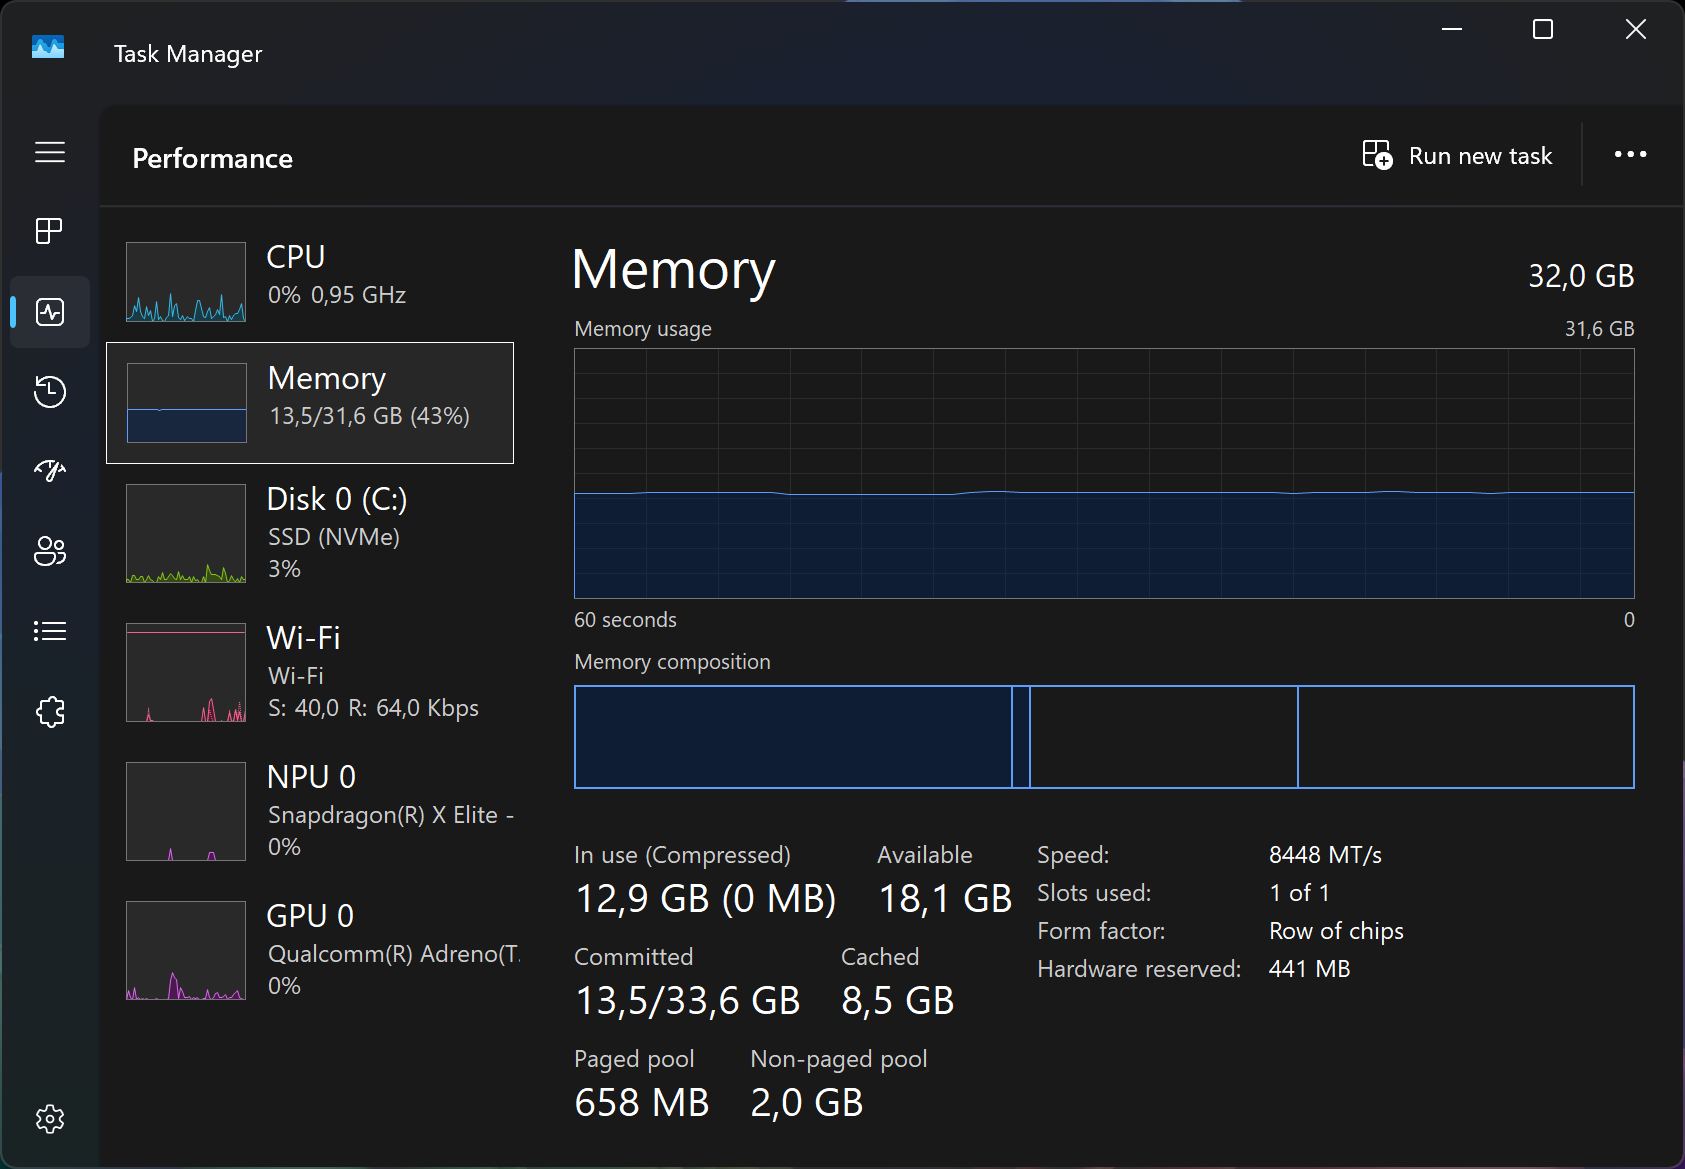Click the Memory usage graph

pyautogui.click(x=1104, y=473)
